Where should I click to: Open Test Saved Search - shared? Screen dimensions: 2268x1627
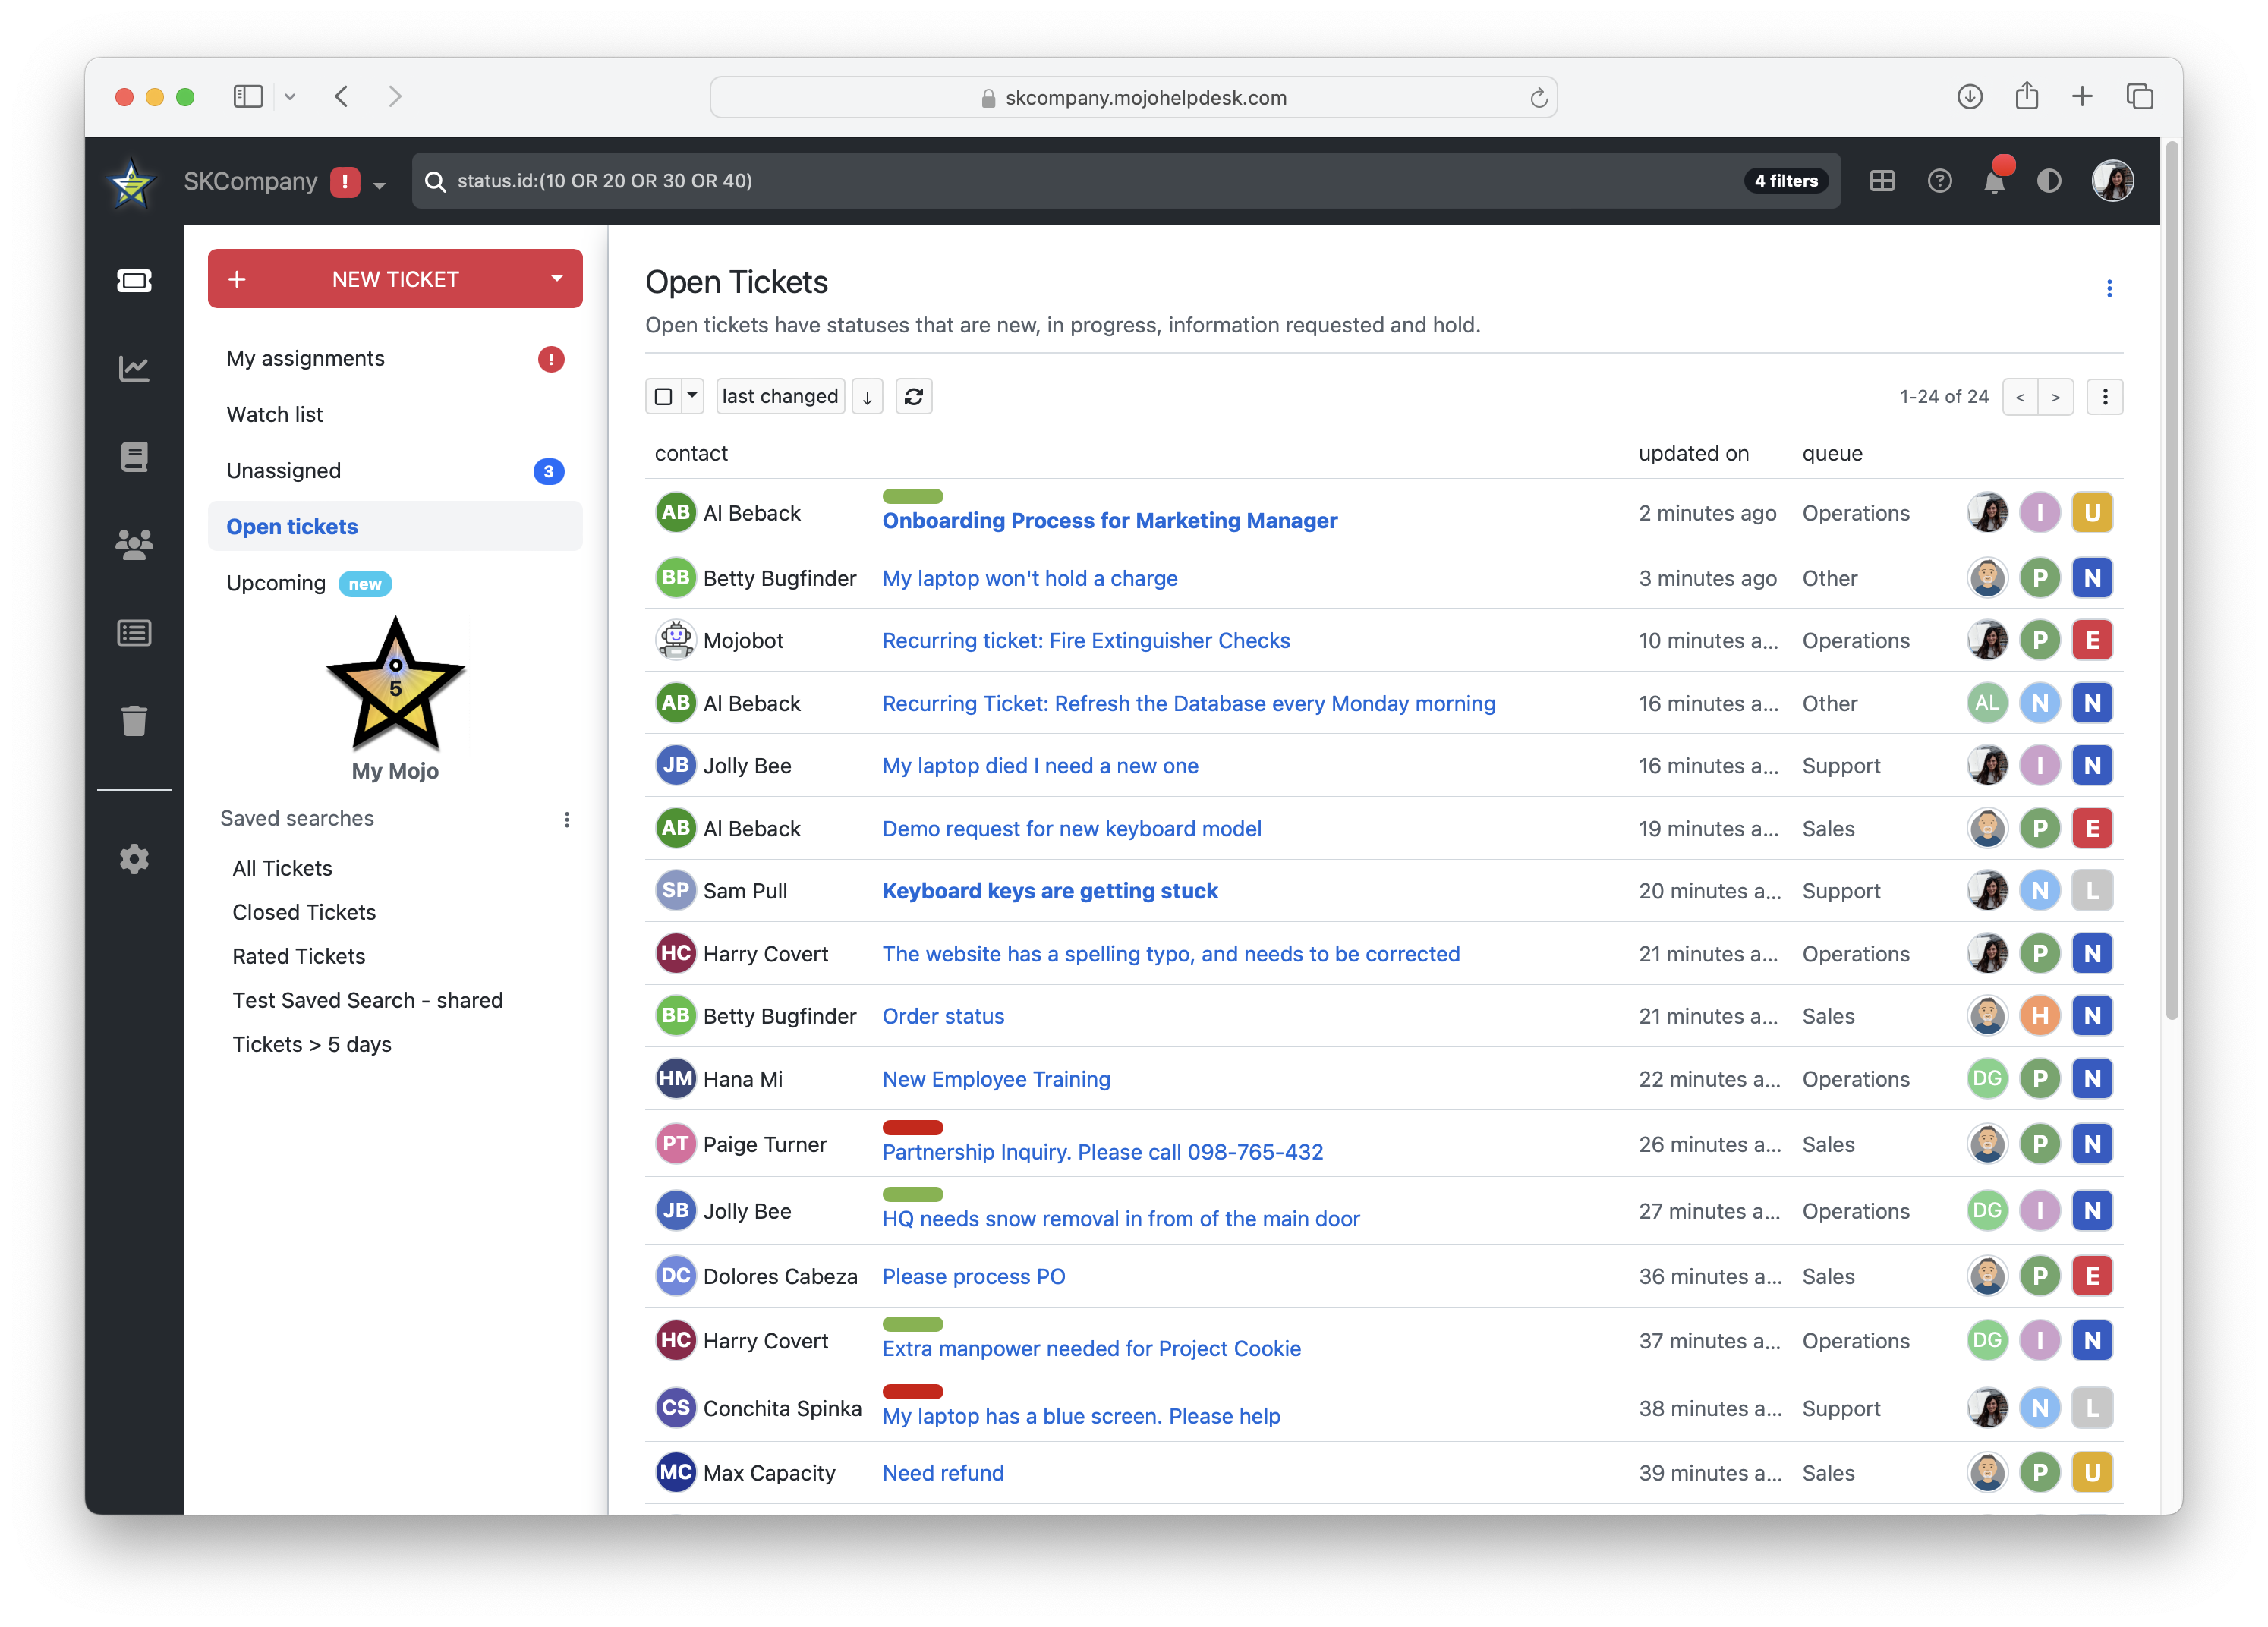click(x=367, y=1000)
